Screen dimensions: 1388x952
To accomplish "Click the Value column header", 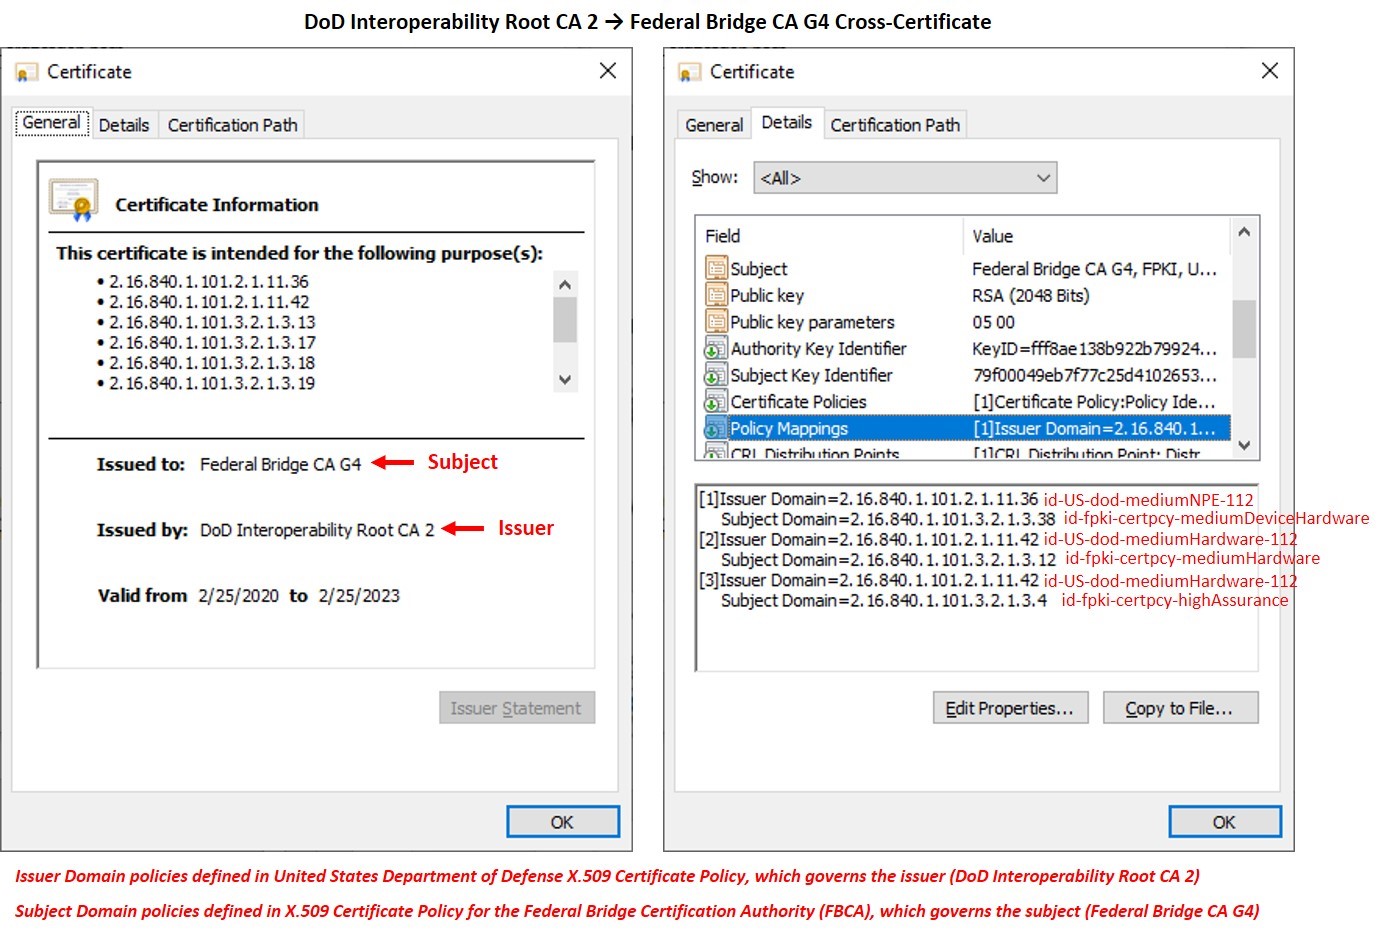I will pos(1097,236).
